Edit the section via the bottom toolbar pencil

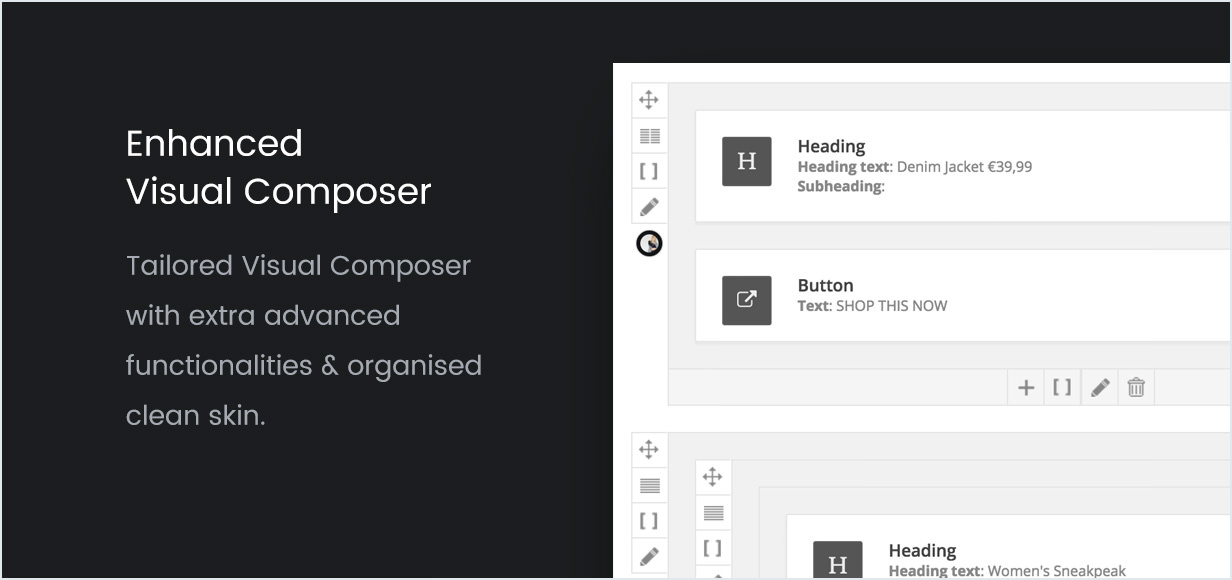(x=1098, y=387)
